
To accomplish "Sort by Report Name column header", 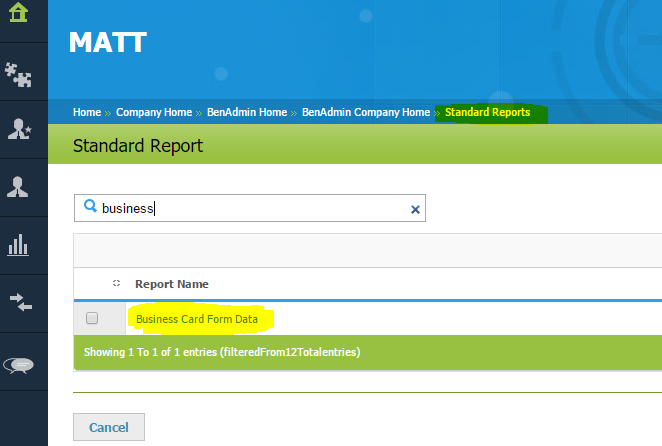I will [x=171, y=284].
